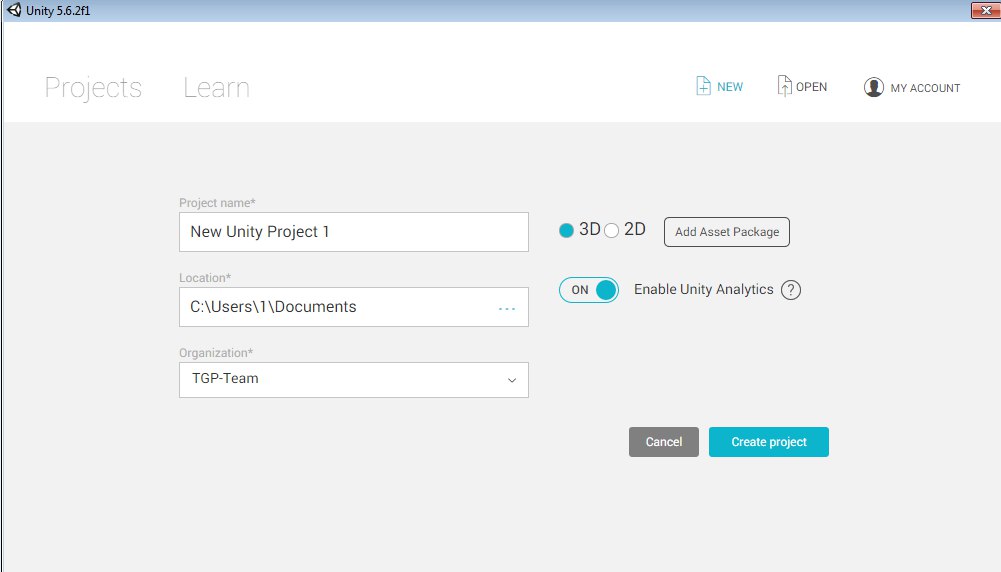Select the 2D radio button
This screenshot has height=572, width=1001.
(612, 230)
